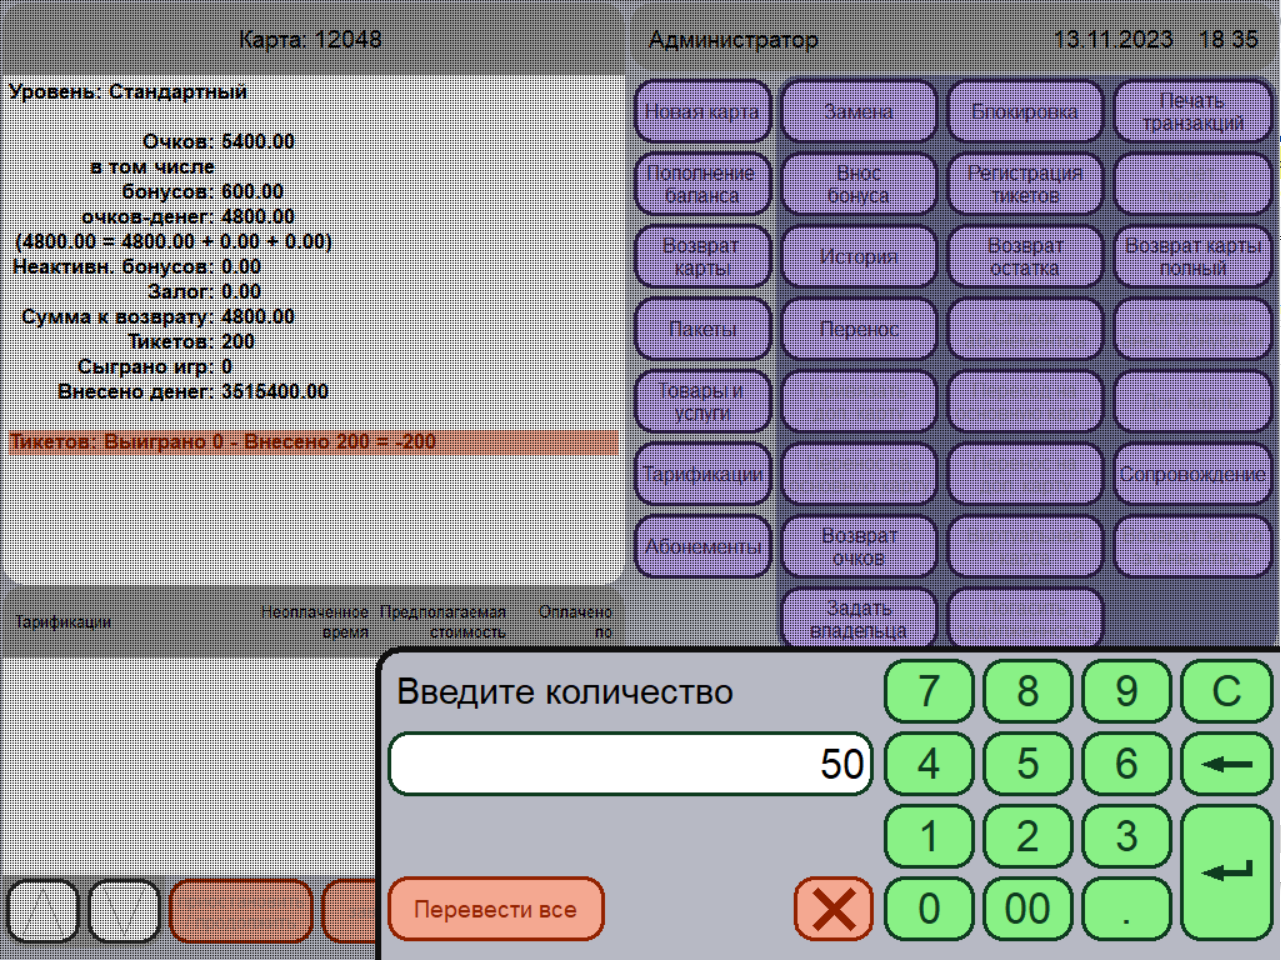Click the date 13.11.2023 in header
Screen dimensions: 1281x960
1113,40
